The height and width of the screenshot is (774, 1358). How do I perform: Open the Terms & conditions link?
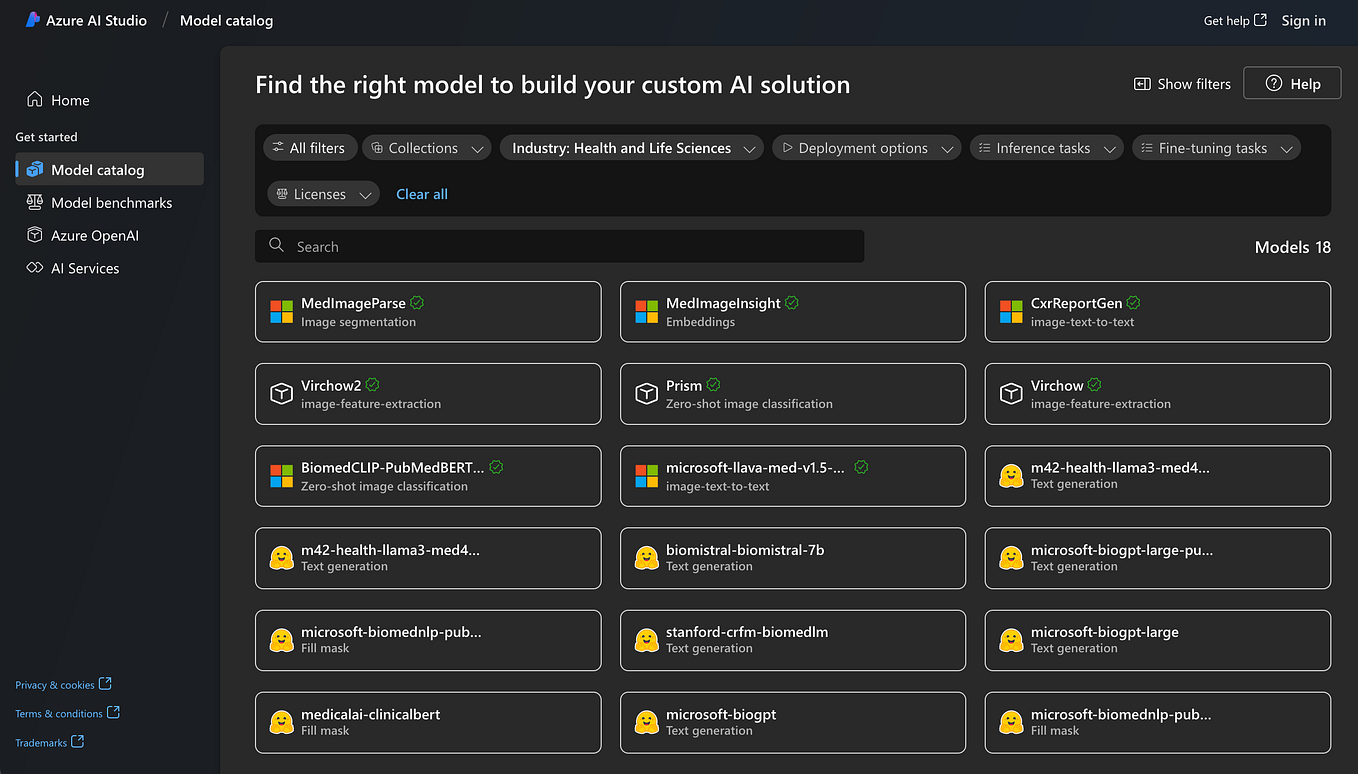click(x=68, y=713)
